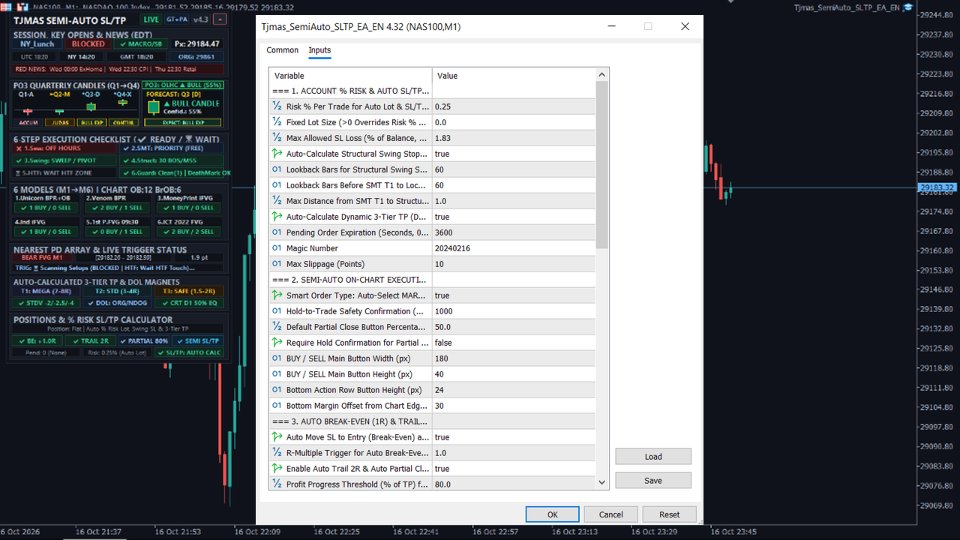
Task: Confirm settings with the OK button
Action: (552, 514)
